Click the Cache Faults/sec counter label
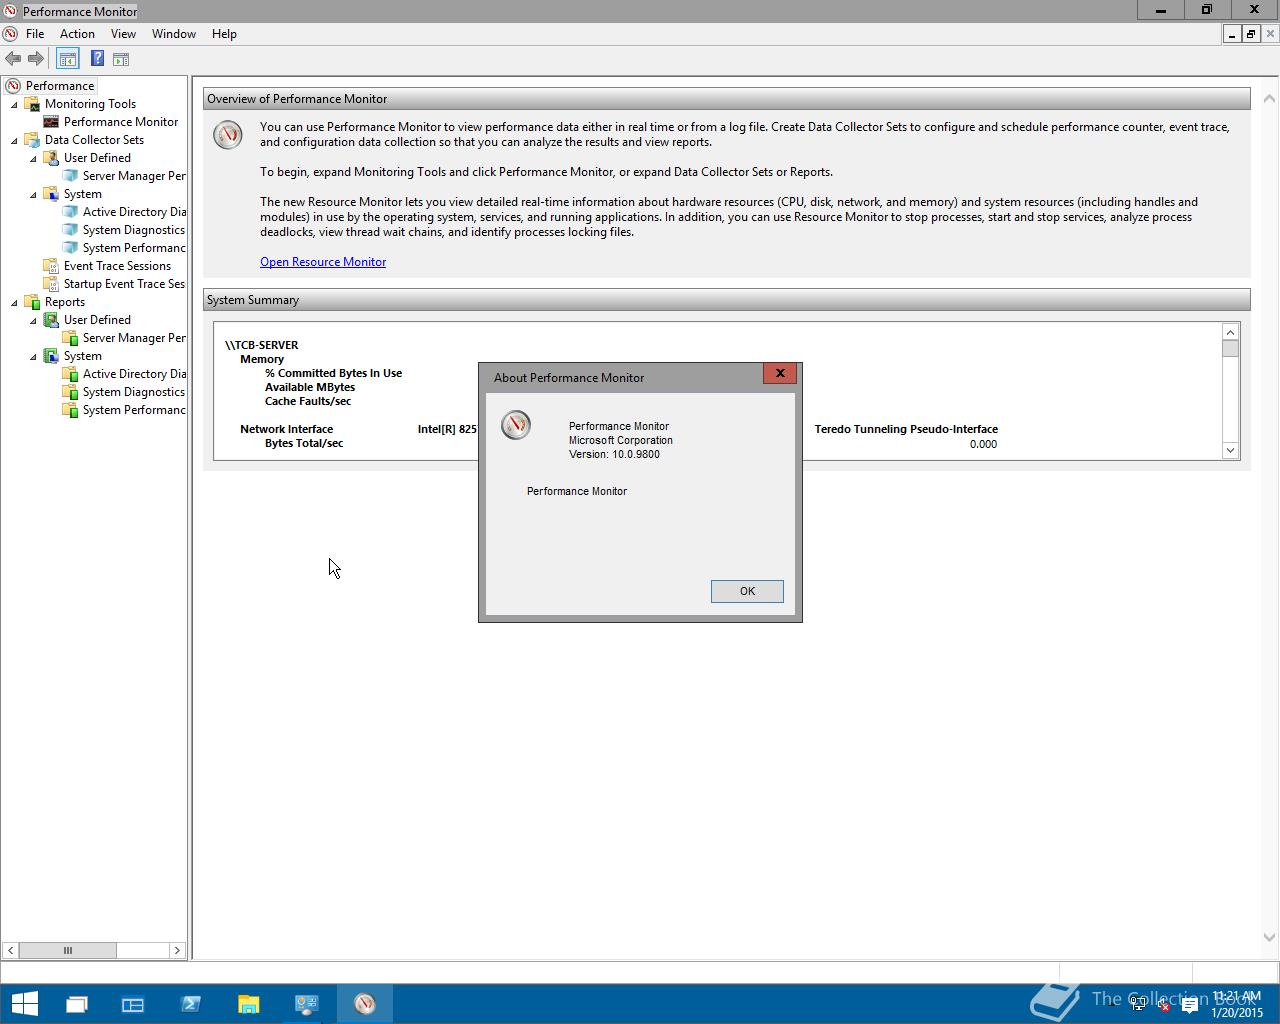 (x=308, y=401)
